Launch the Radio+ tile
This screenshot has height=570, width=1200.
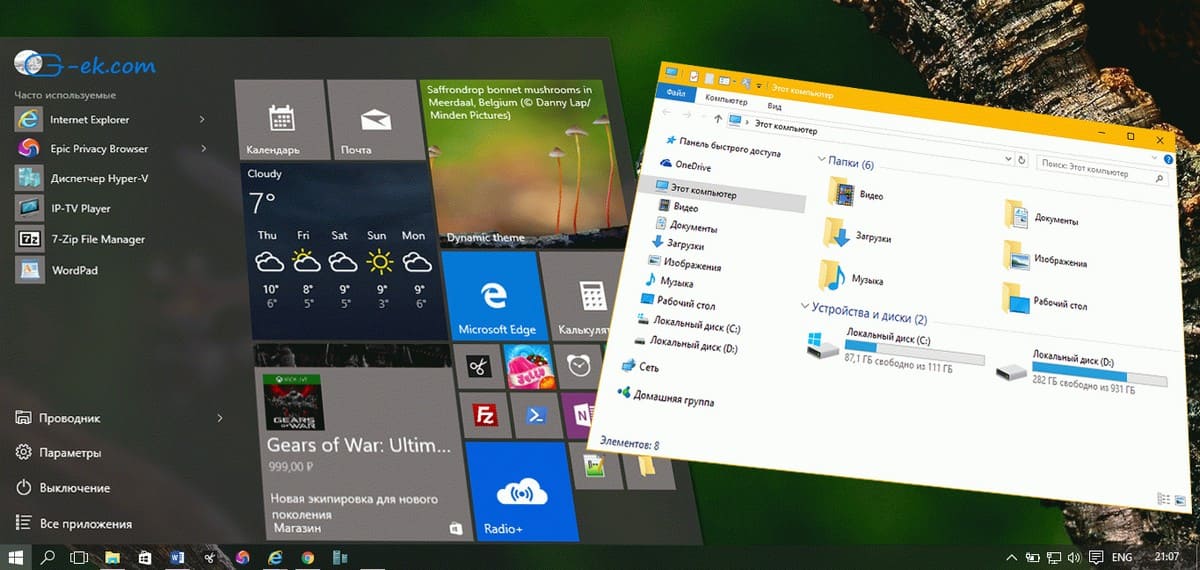[522, 492]
